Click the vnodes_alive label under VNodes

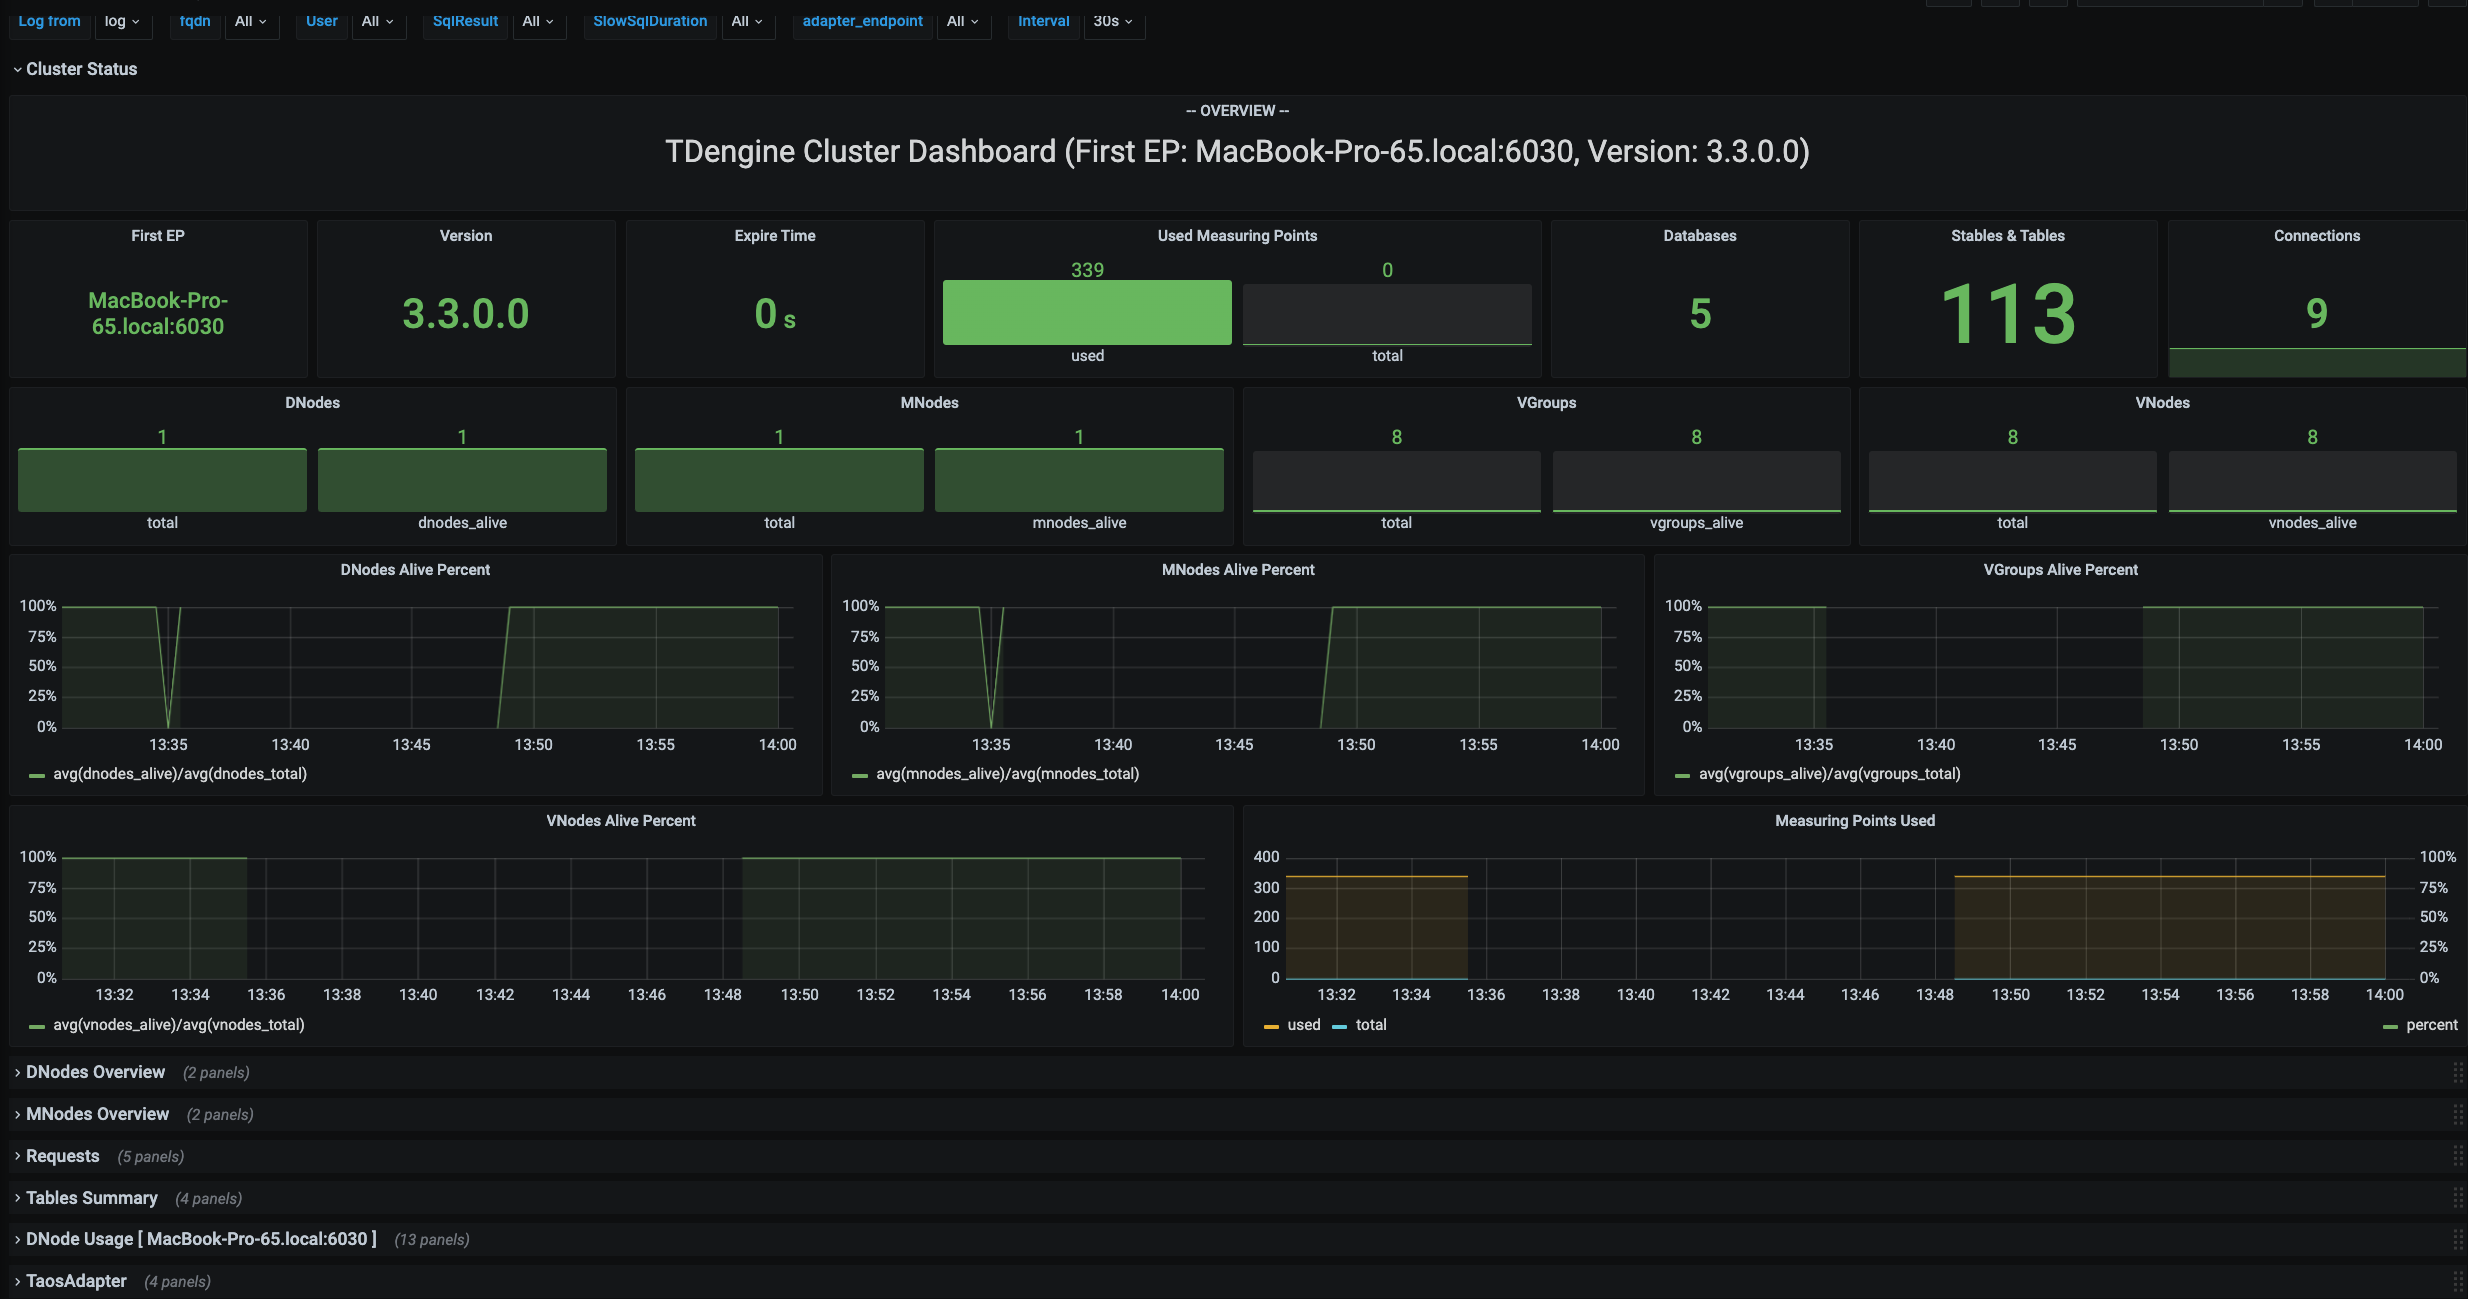pyautogui.click(x=2312, y=523)
